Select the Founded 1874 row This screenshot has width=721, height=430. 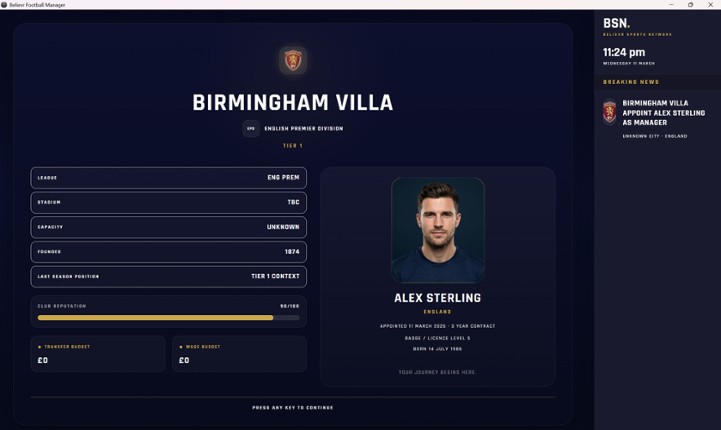168,252
